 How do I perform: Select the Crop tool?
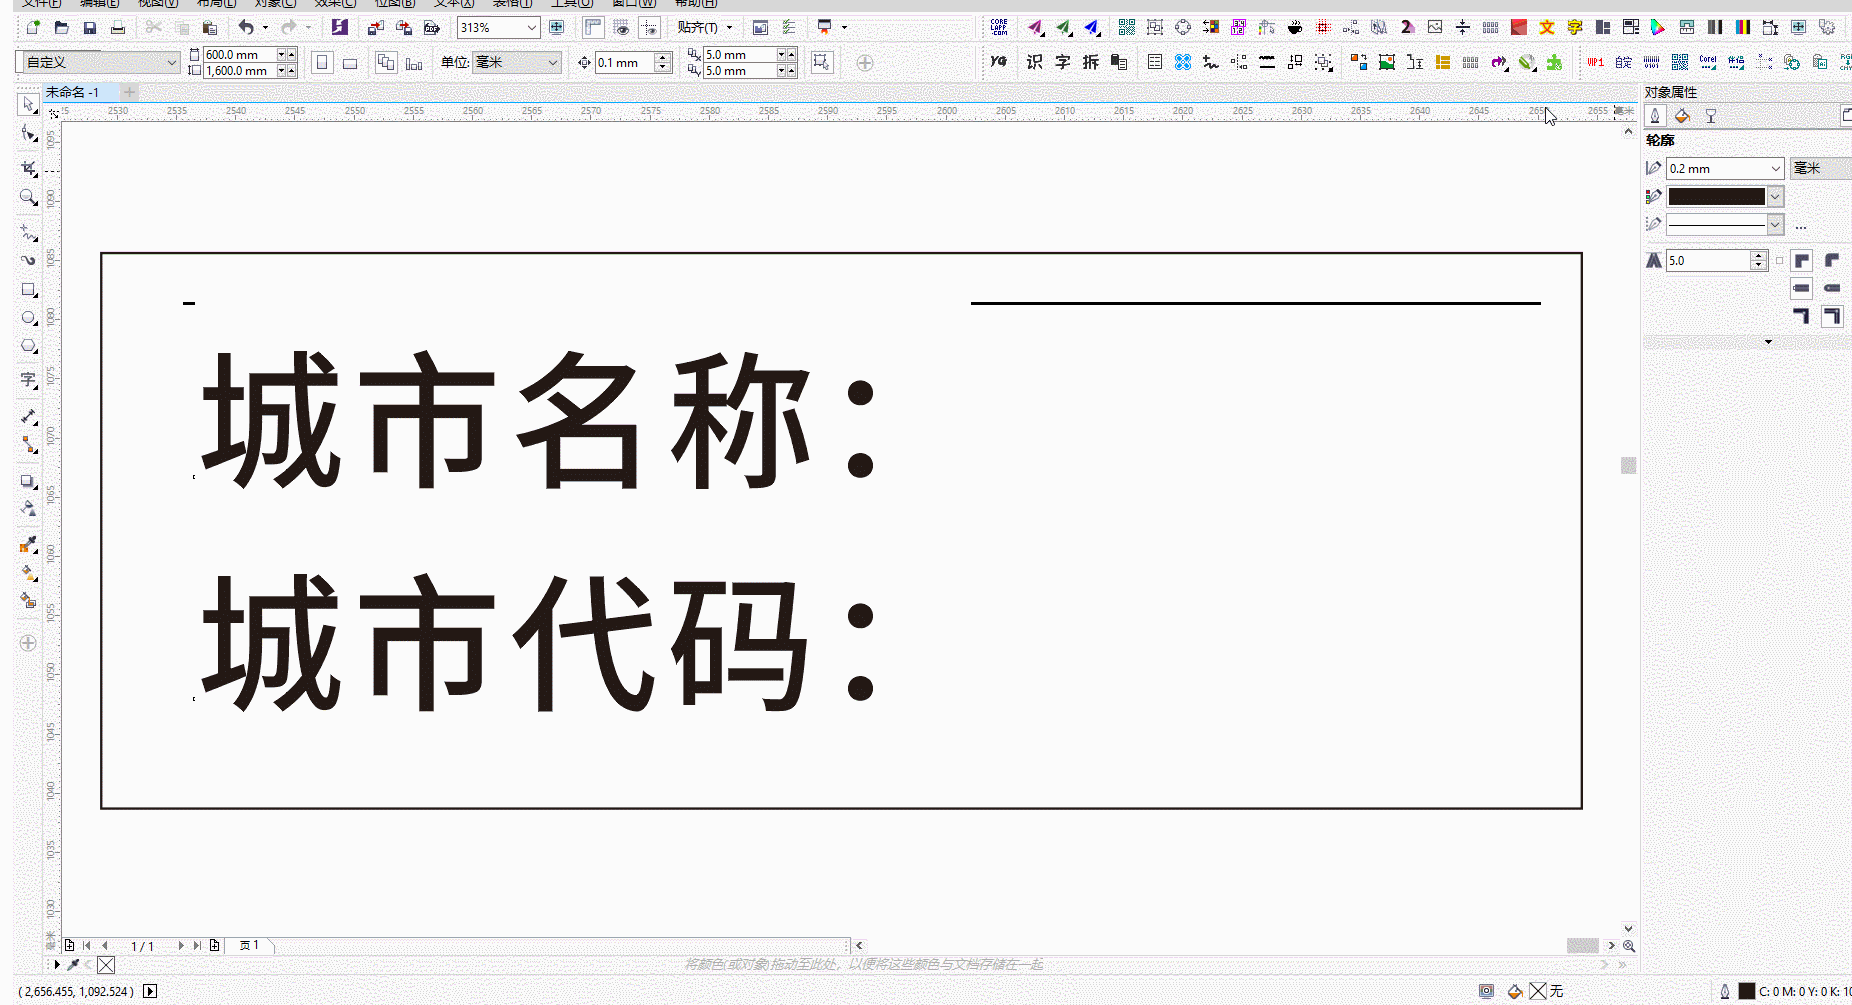(28, 168)
